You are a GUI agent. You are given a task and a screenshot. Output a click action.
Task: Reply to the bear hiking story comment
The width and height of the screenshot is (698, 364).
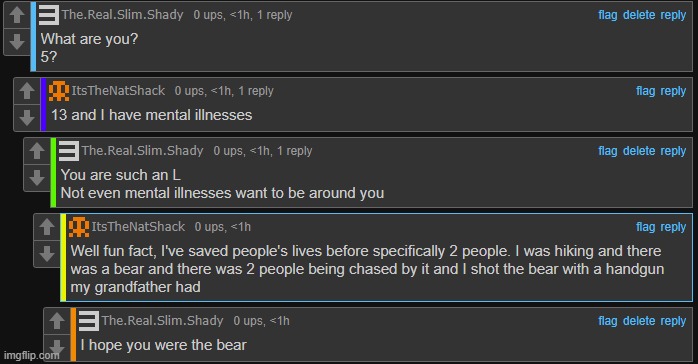pos(673,227)
